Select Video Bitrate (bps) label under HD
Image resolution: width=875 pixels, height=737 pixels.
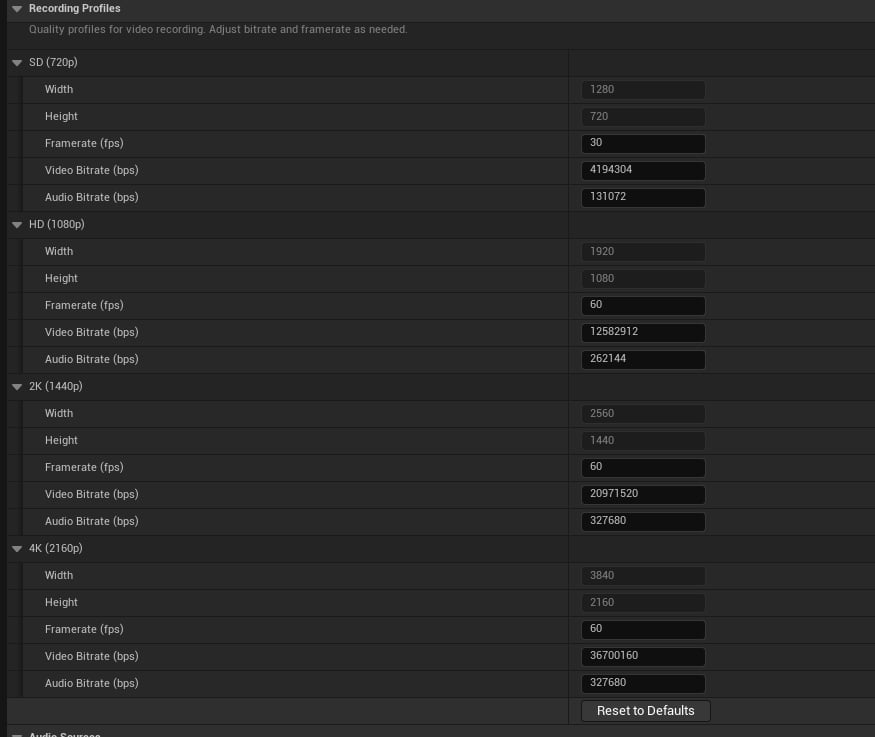point(92,332)
